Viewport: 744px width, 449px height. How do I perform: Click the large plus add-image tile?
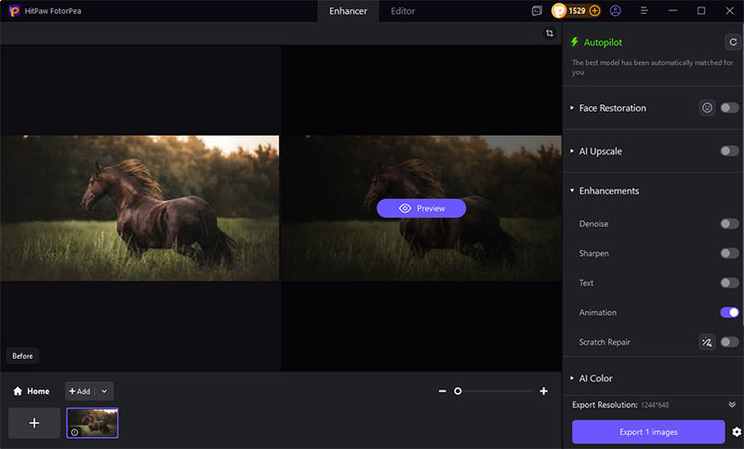point(34,422)
